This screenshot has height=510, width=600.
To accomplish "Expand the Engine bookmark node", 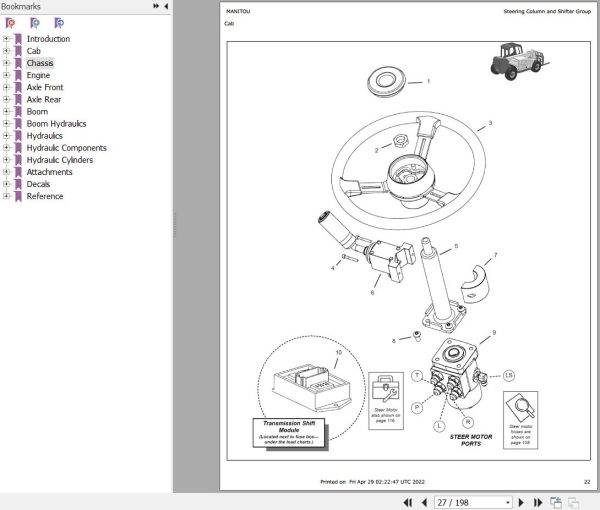I will (6, 75).
